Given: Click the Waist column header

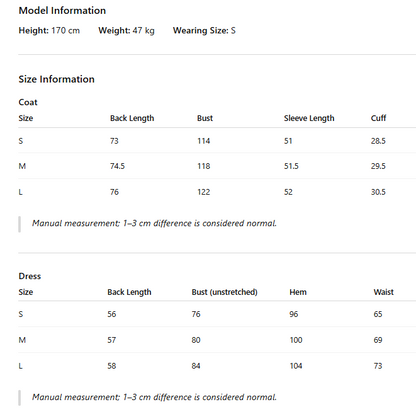Looking at the screenshot, I should tap(383, 292).
